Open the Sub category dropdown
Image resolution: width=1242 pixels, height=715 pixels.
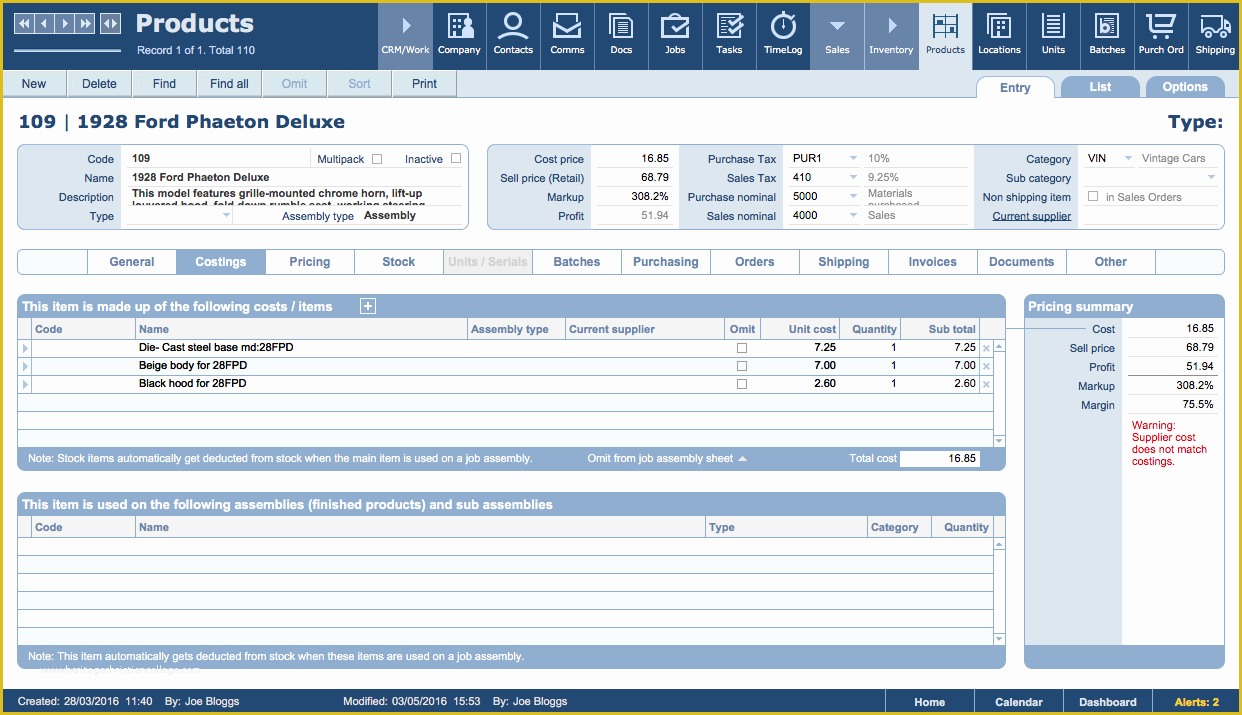(x=1211, y=177)
